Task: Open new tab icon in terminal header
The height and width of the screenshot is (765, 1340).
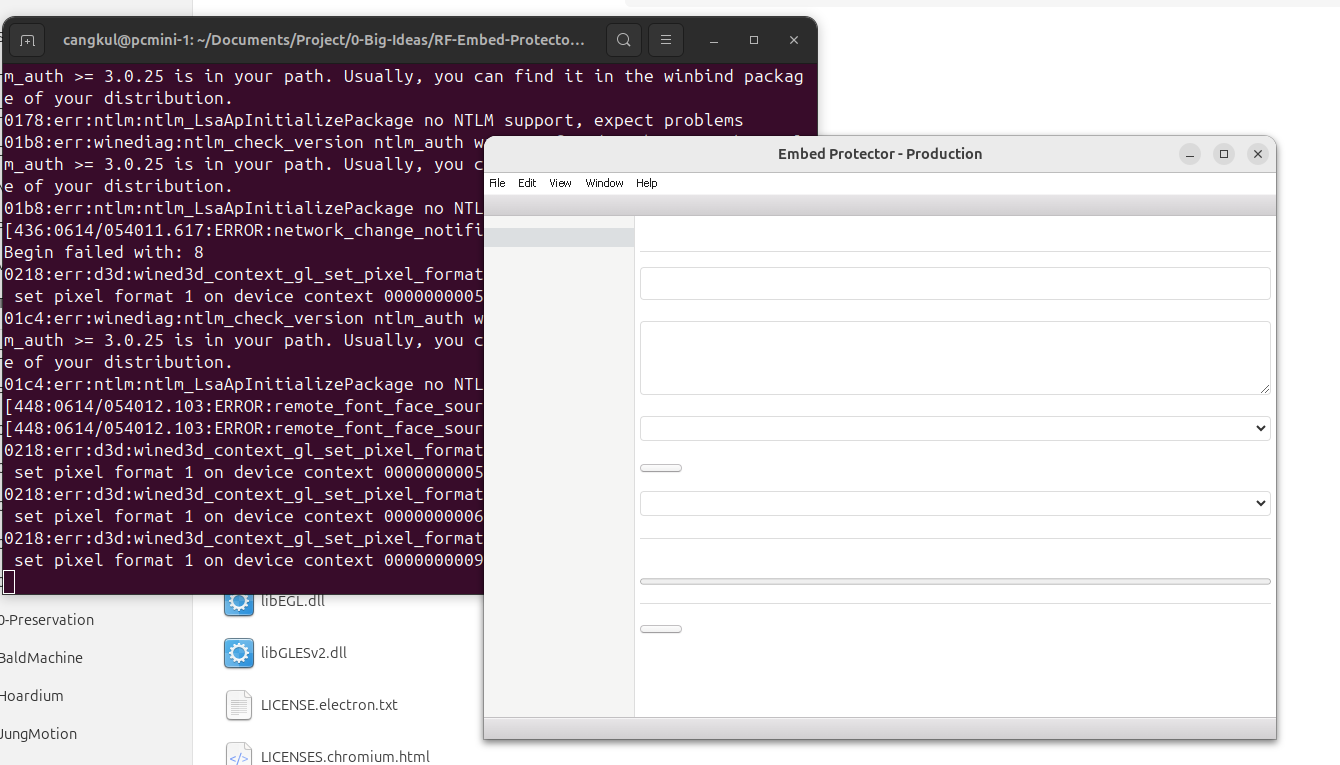Action: click(x=27, y=40)
